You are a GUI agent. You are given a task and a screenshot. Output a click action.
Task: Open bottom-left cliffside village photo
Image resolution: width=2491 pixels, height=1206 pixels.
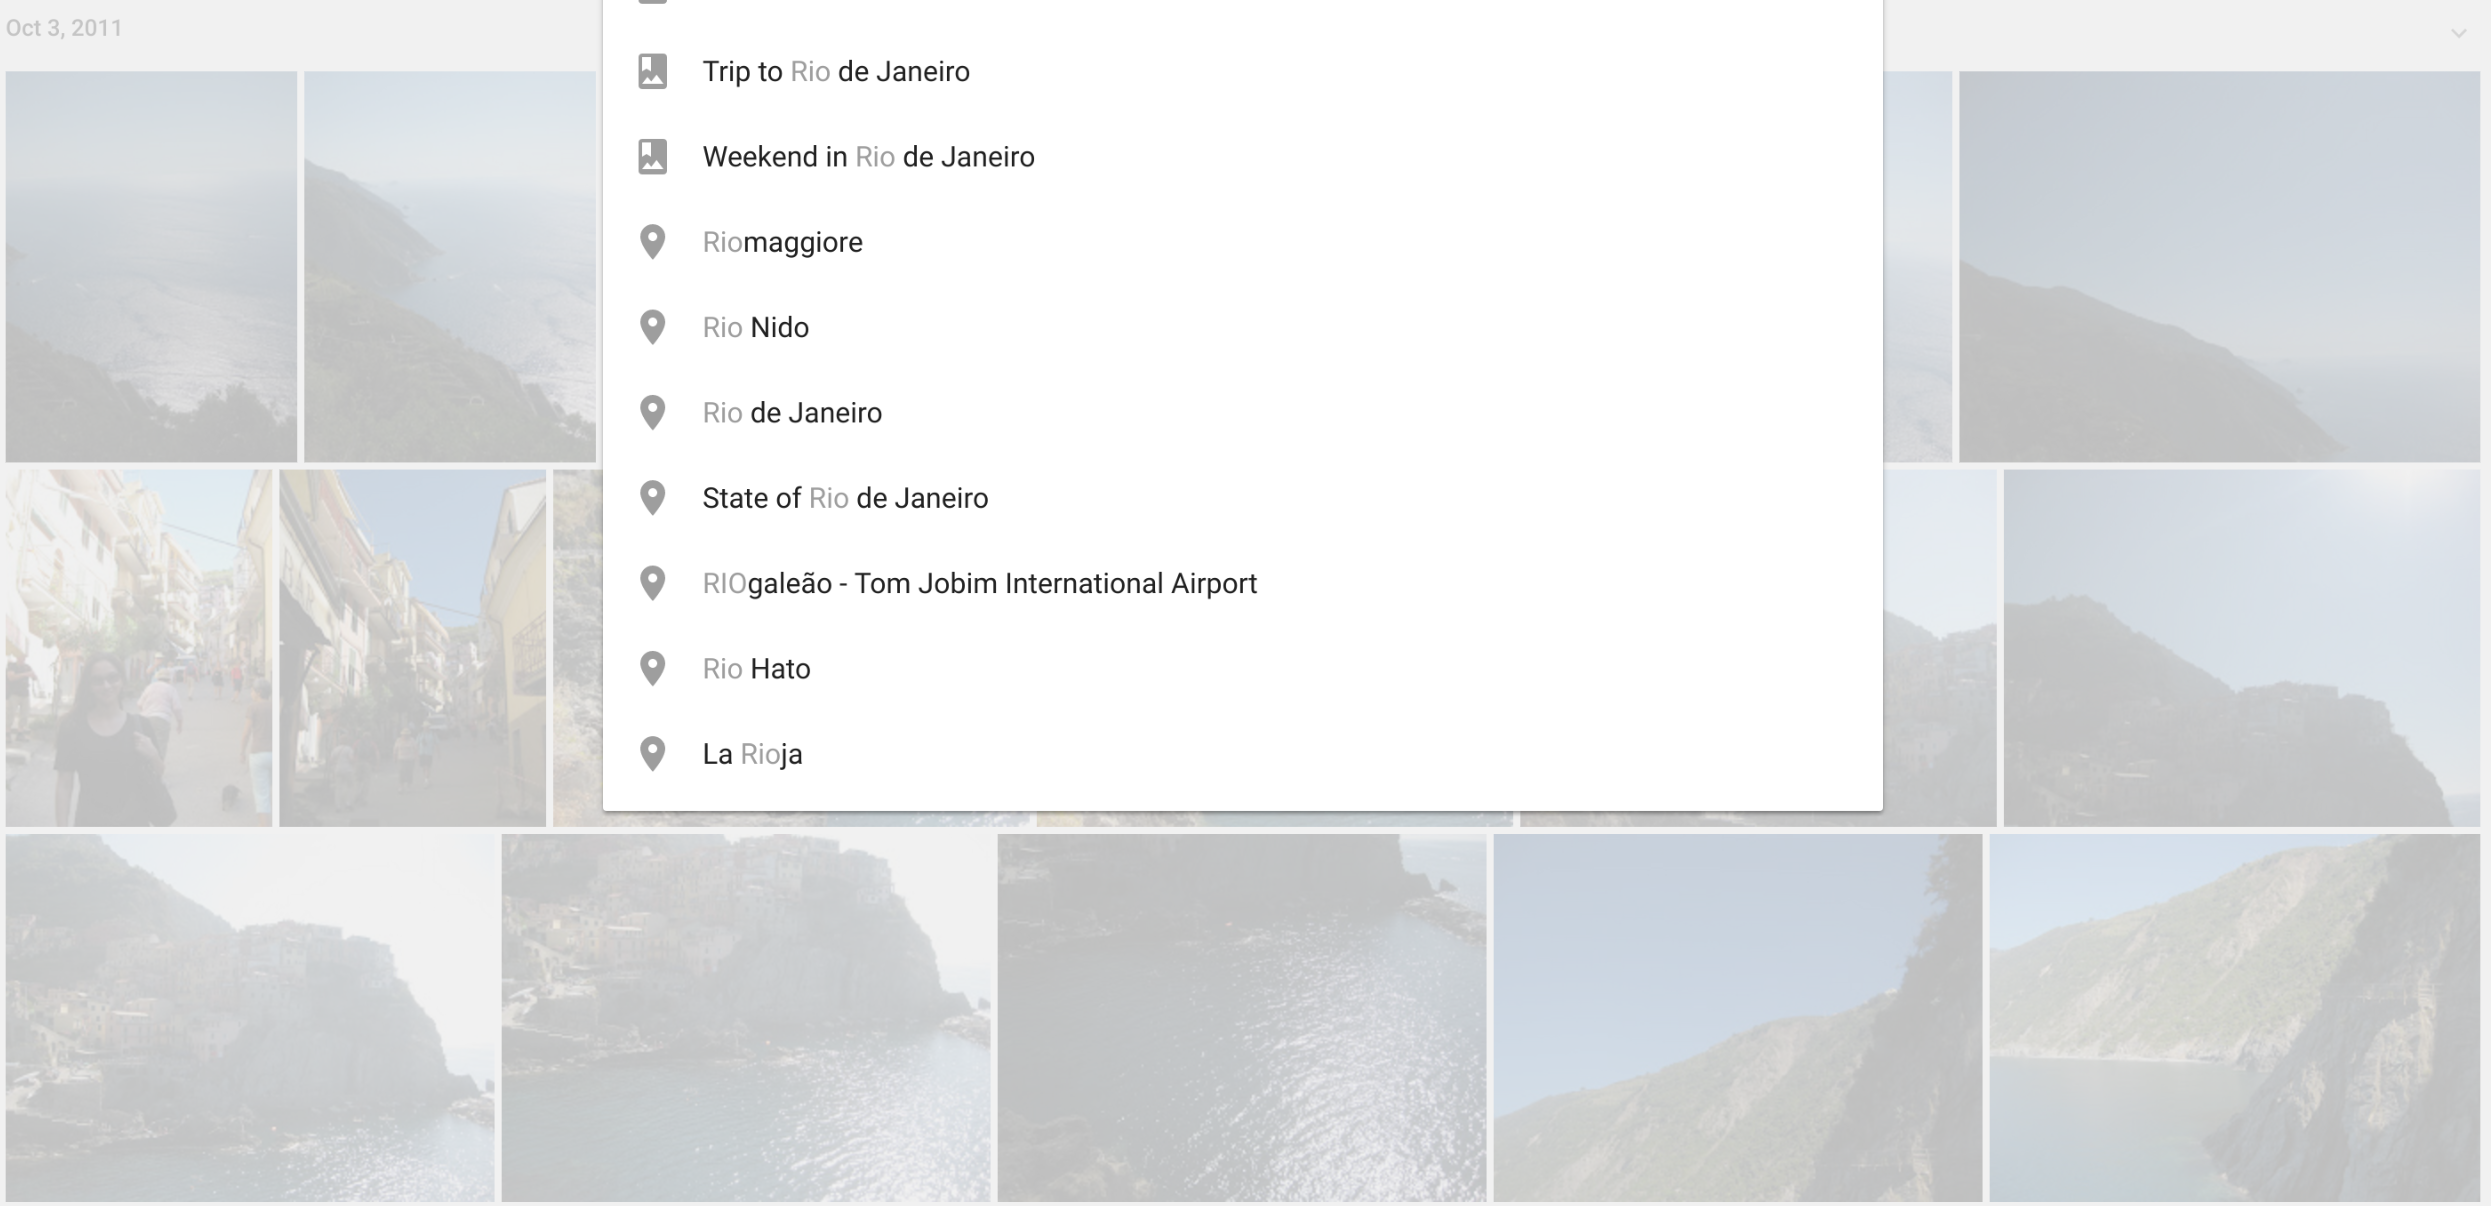(249, 1017)
